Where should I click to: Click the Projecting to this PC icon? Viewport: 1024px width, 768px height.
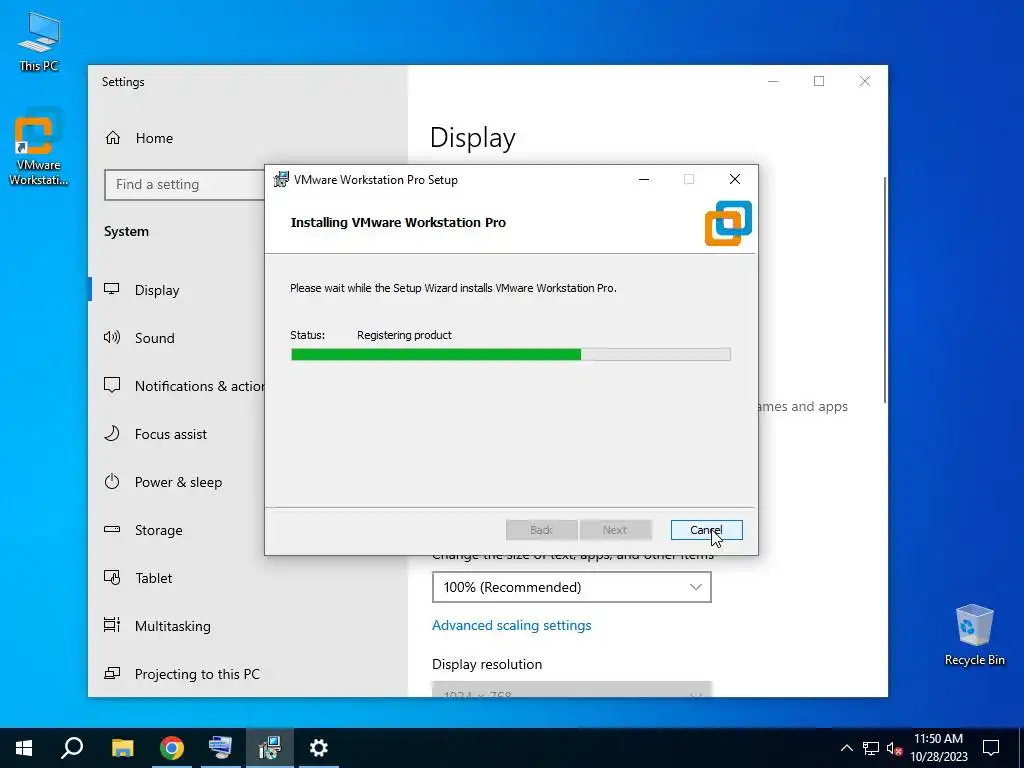tap(112, 673)
